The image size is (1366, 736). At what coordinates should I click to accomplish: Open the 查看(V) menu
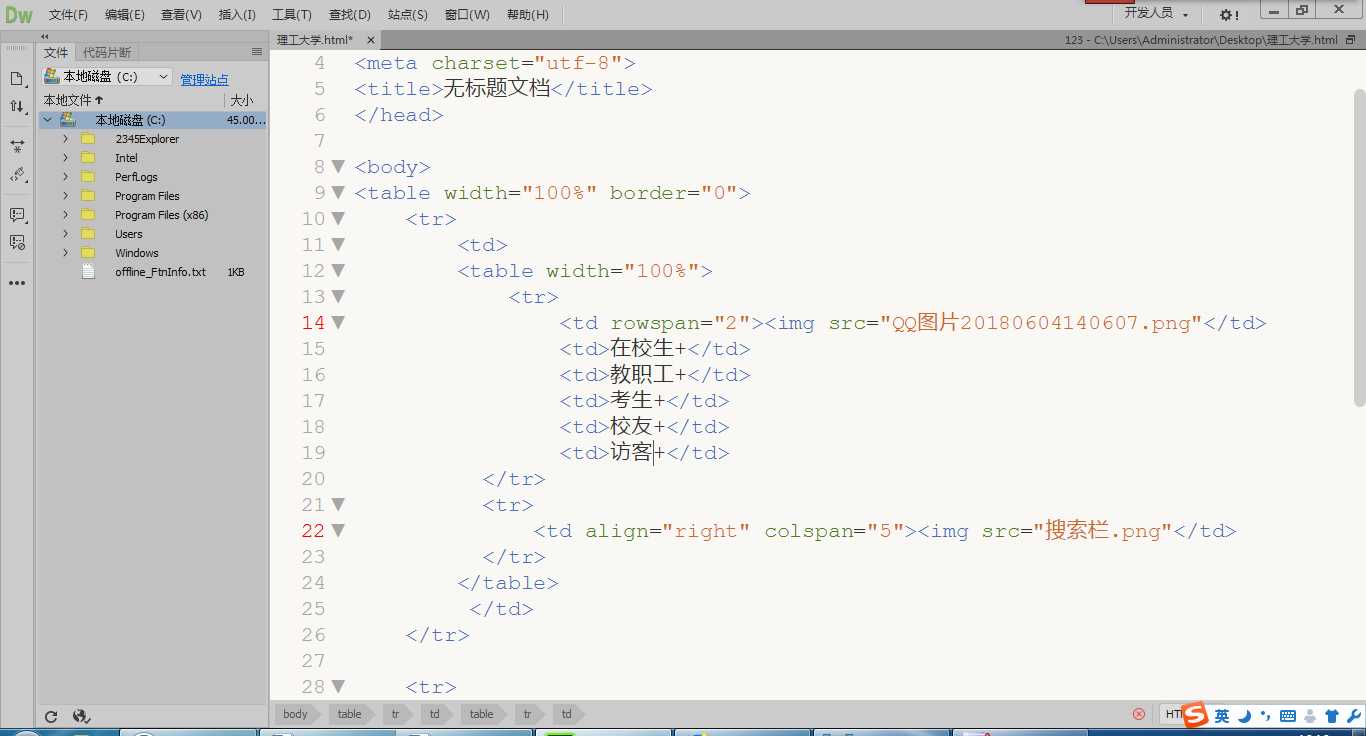[181, 15]
